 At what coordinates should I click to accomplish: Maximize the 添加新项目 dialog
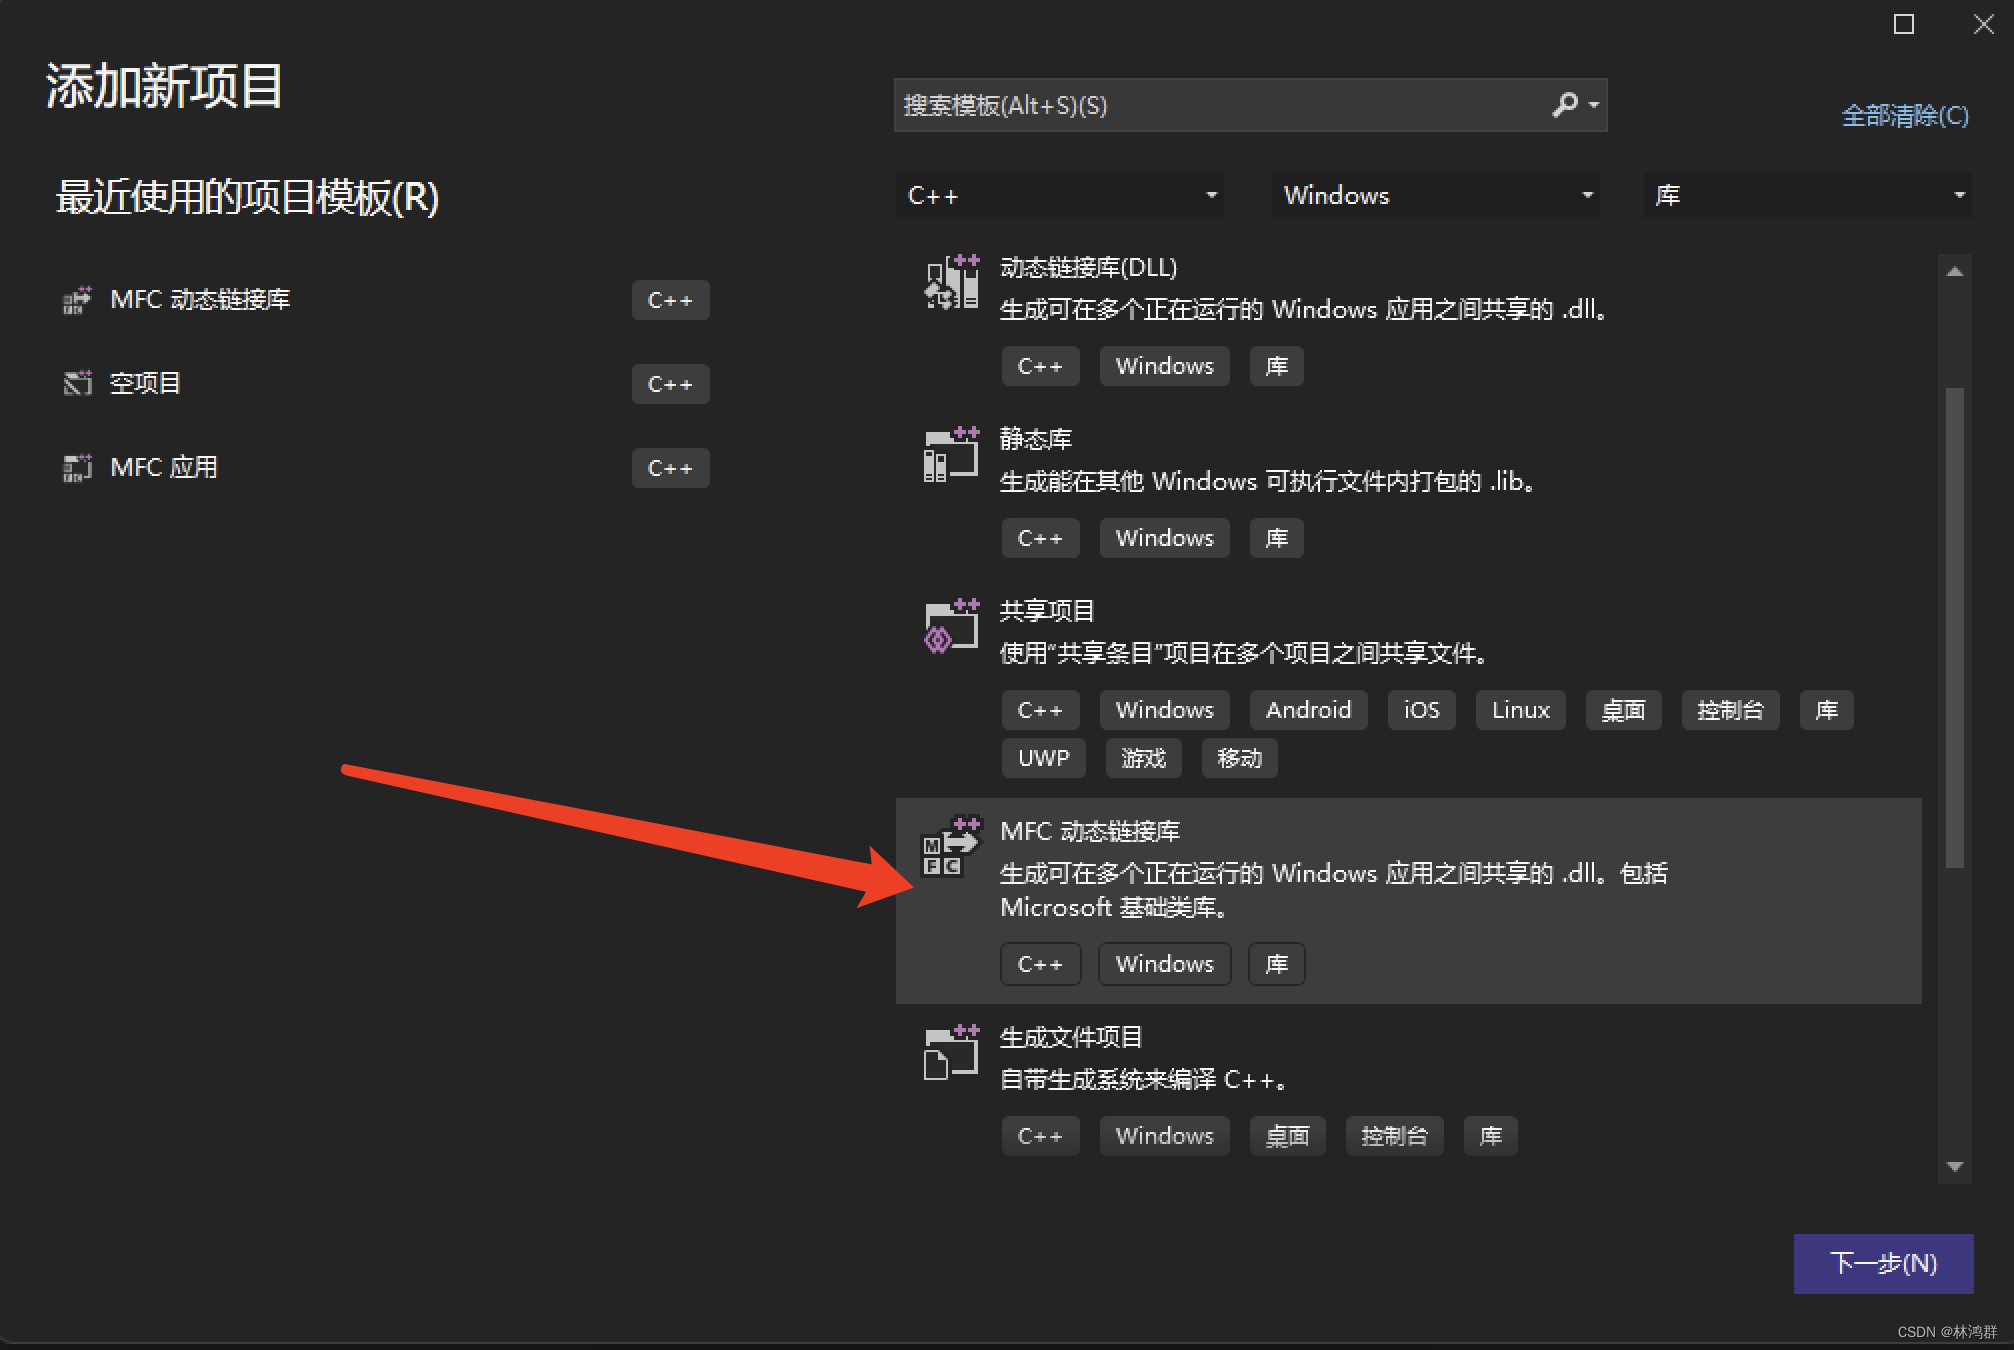click(1904, 24)
